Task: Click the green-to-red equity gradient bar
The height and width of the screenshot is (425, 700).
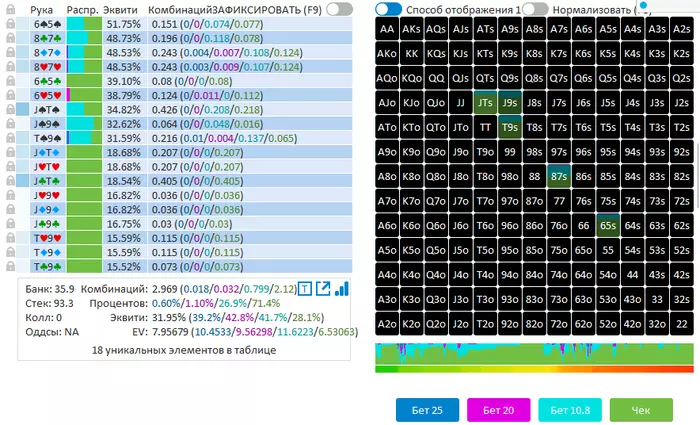Action: click(534, 369)
